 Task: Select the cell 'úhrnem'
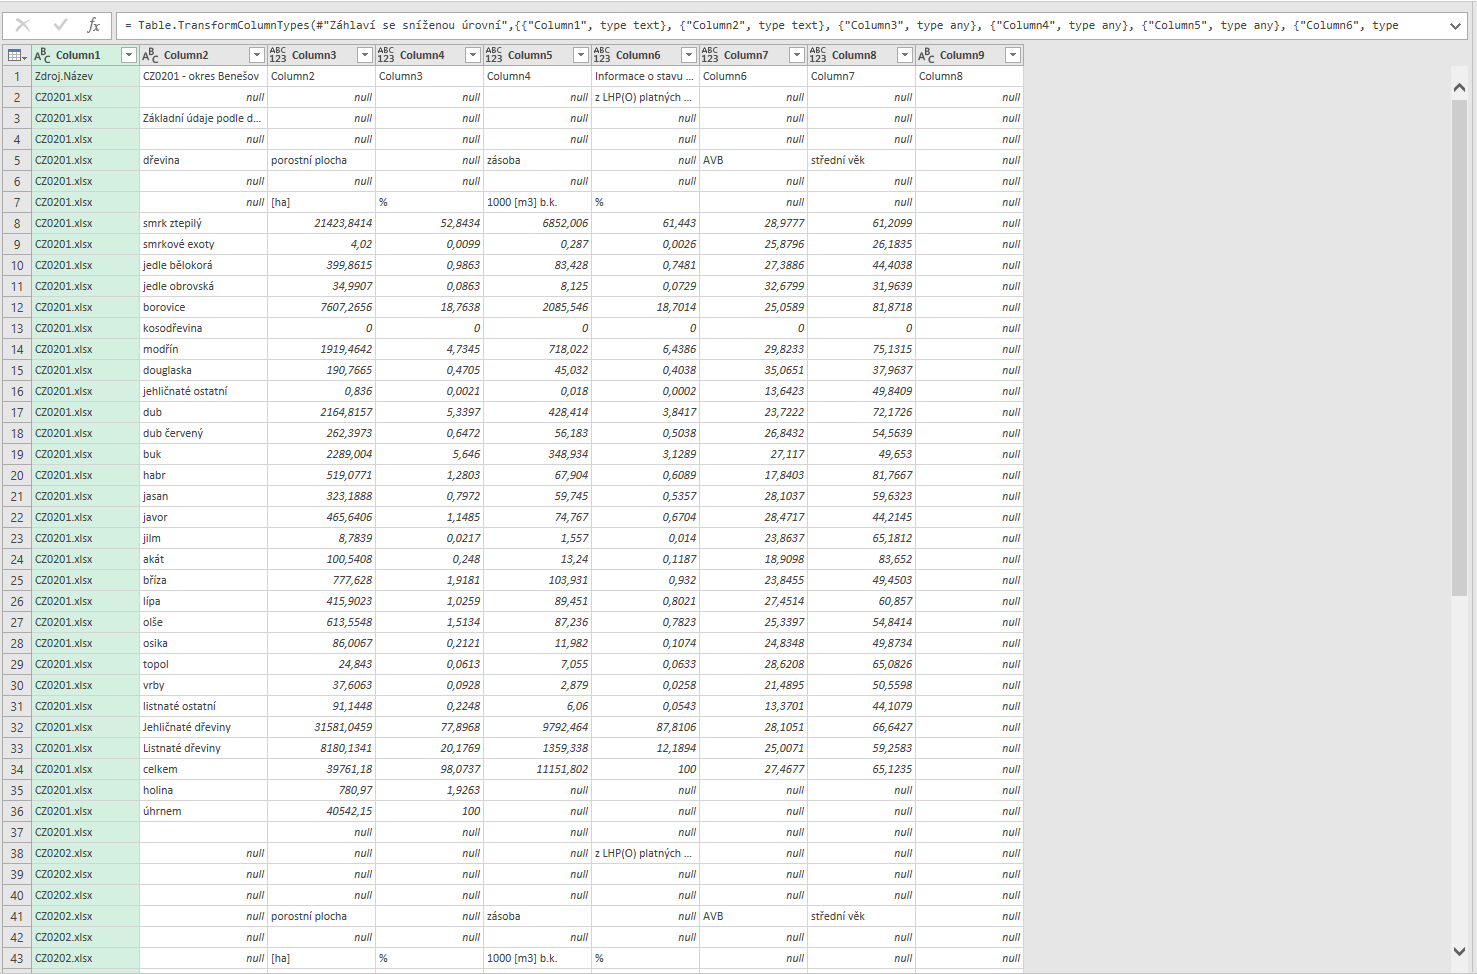[203, 811]
